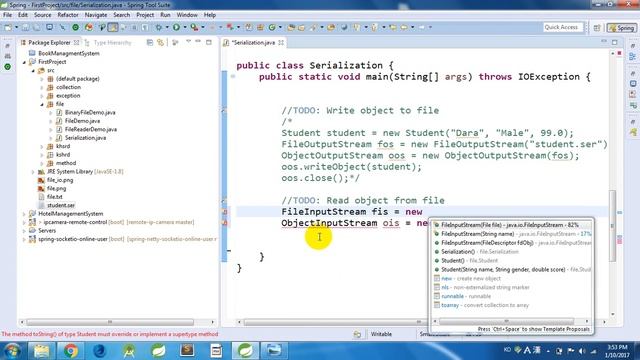Open the Windows Explorer taskbar icon
This screenshot has width=640, height=360.
tap(41, 351)
